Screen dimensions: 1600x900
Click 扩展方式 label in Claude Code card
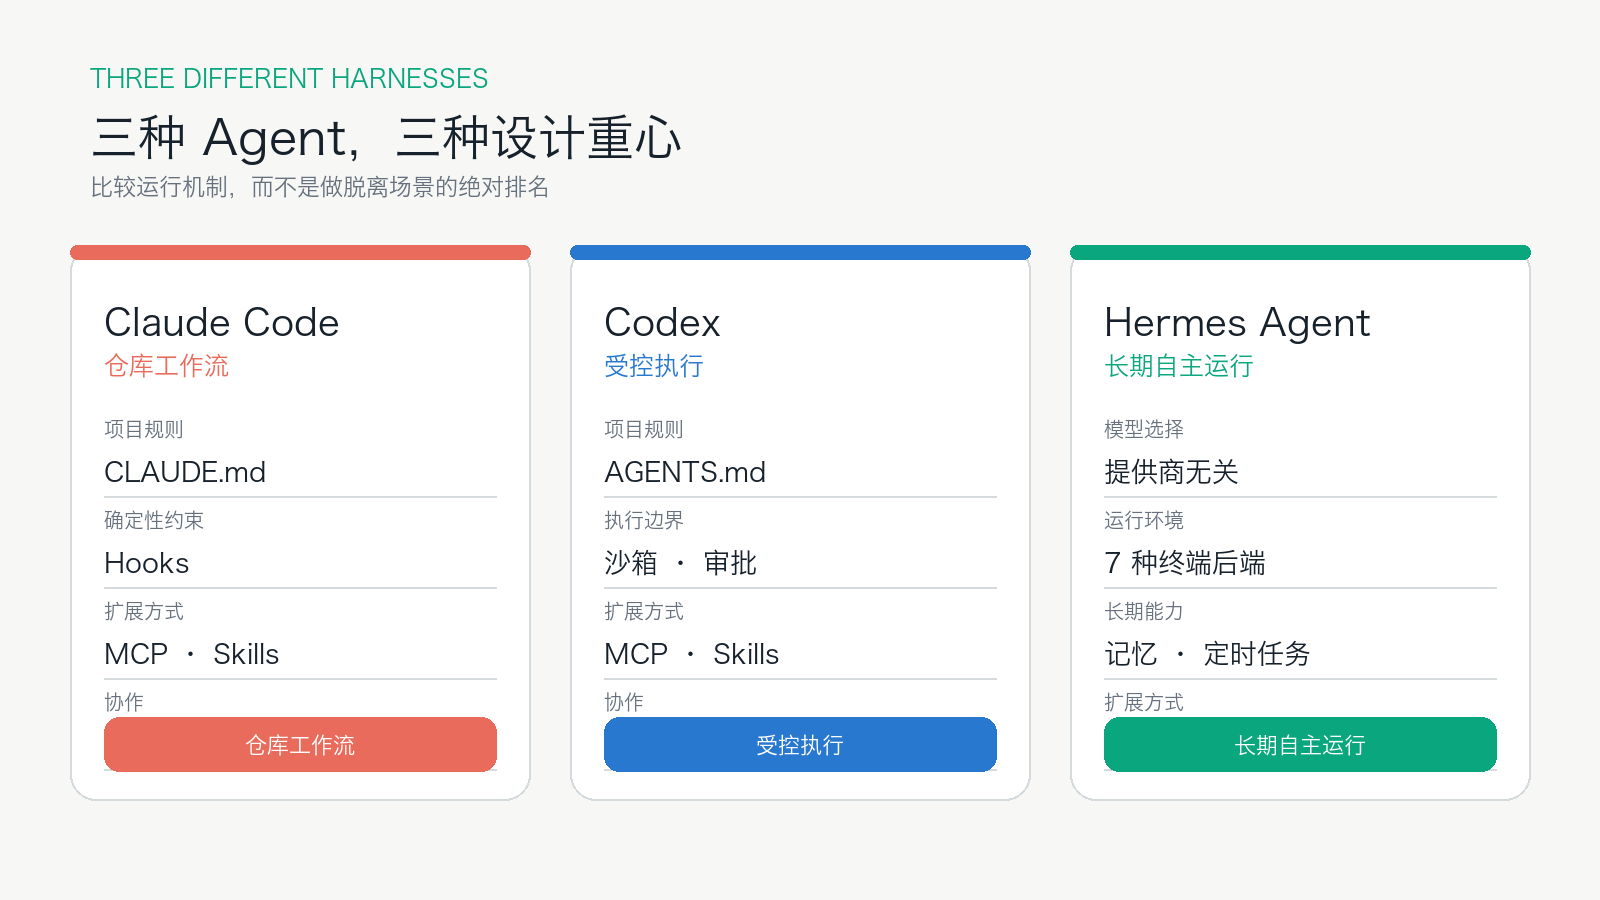(x=144, y=611)
